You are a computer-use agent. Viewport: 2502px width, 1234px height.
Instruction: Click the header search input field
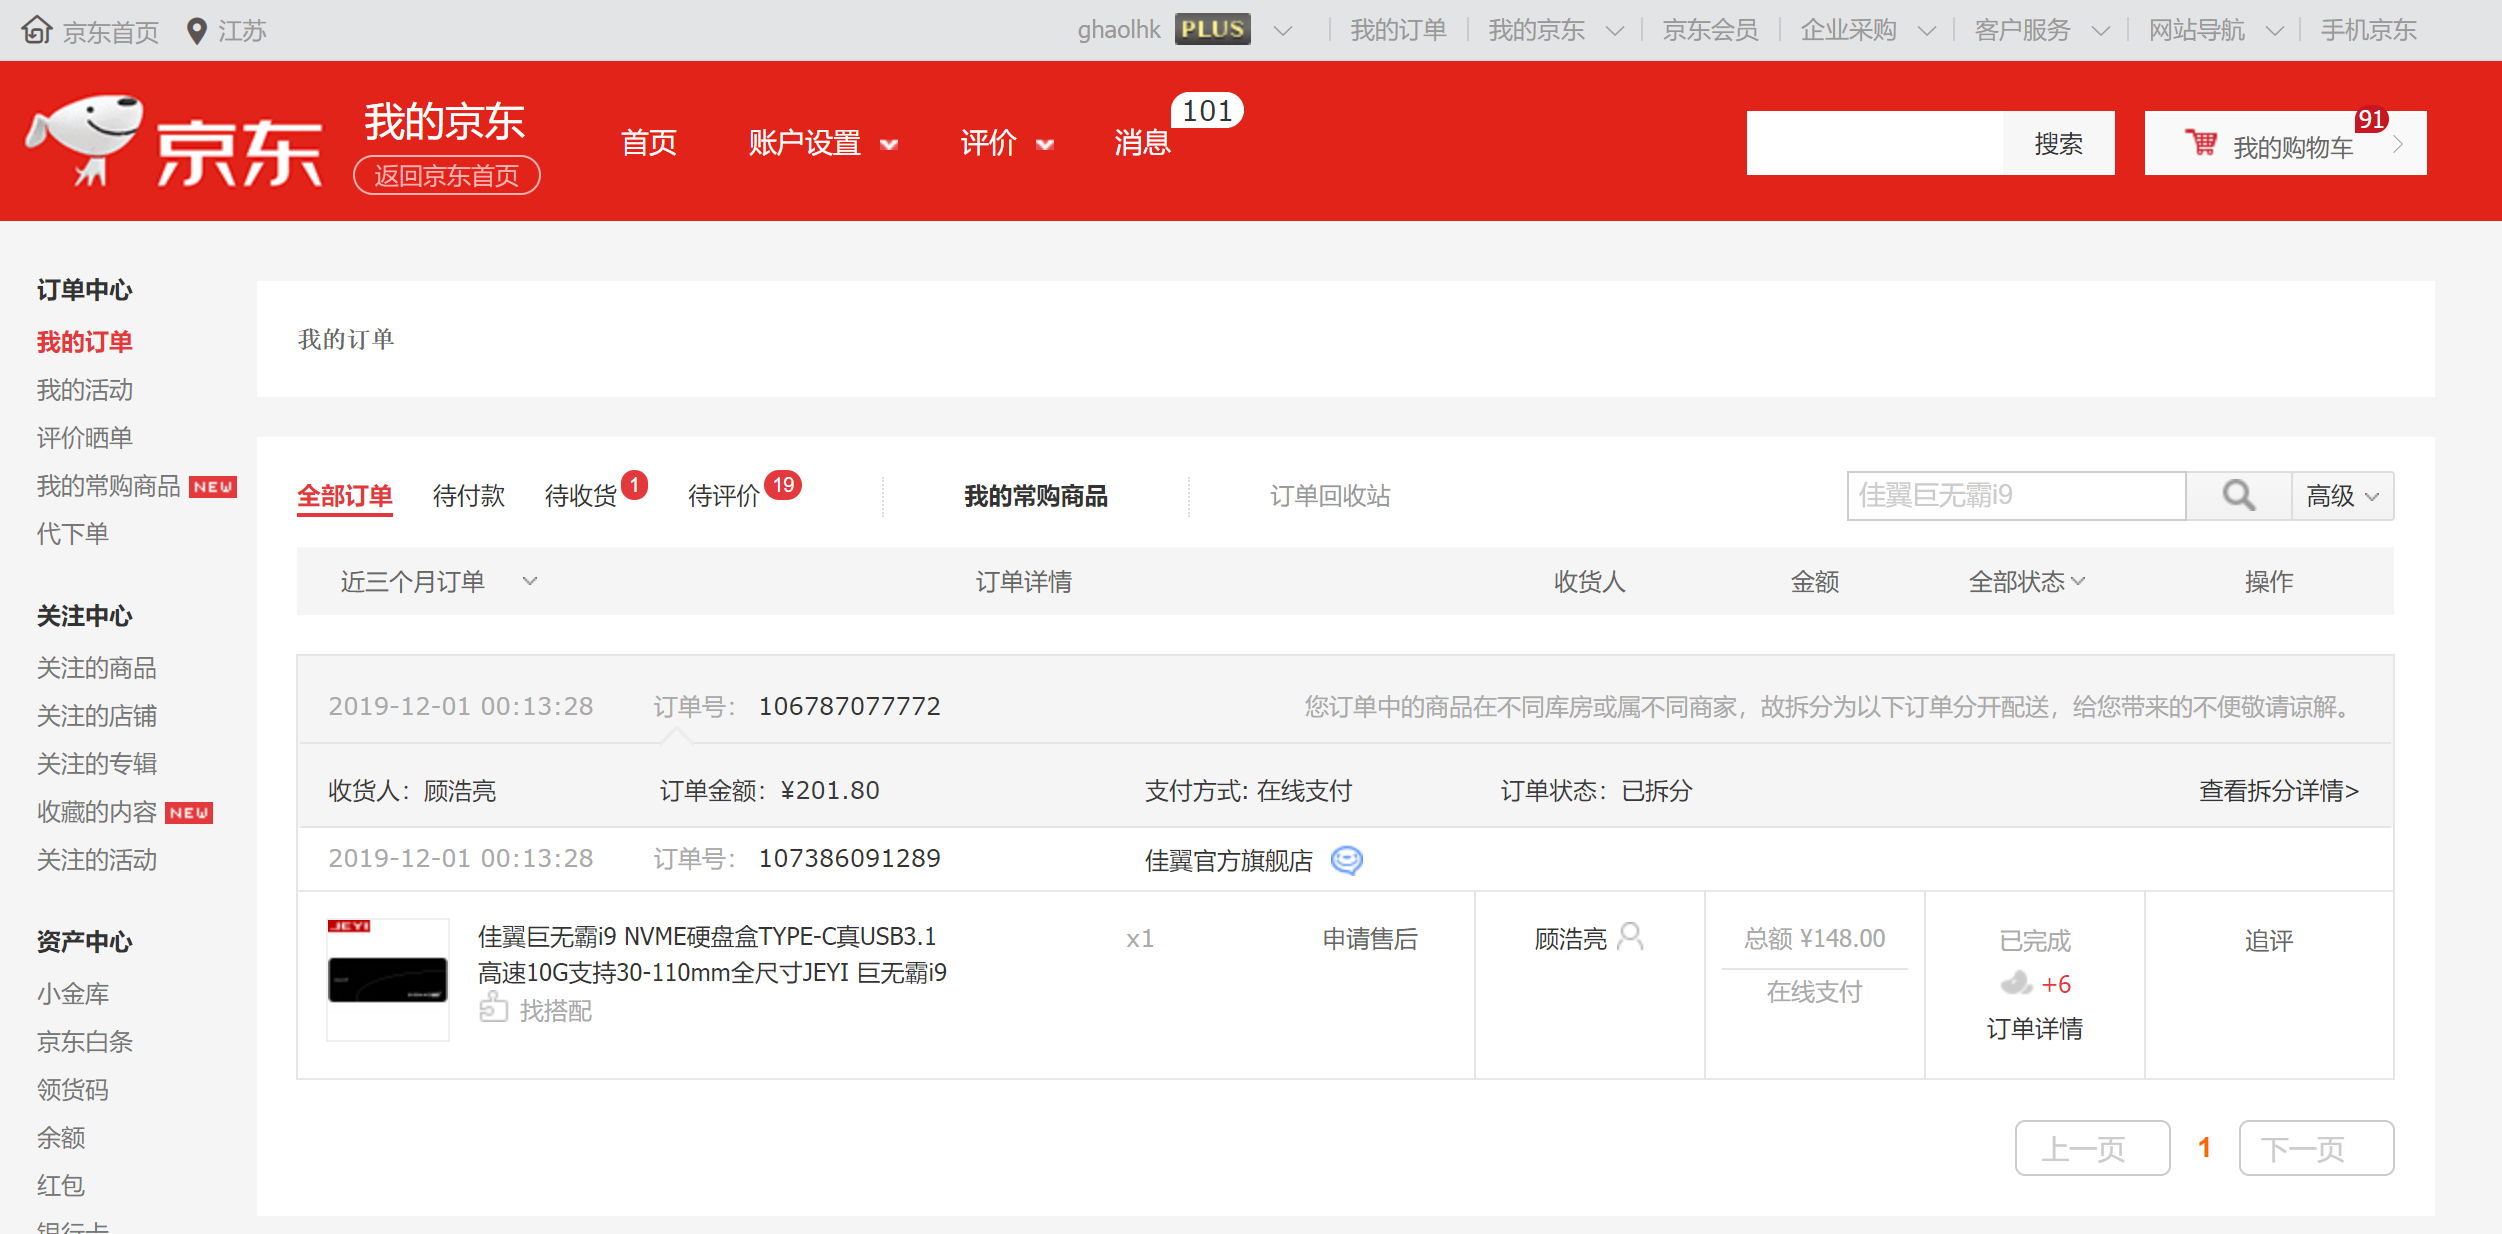[1875, 144]
